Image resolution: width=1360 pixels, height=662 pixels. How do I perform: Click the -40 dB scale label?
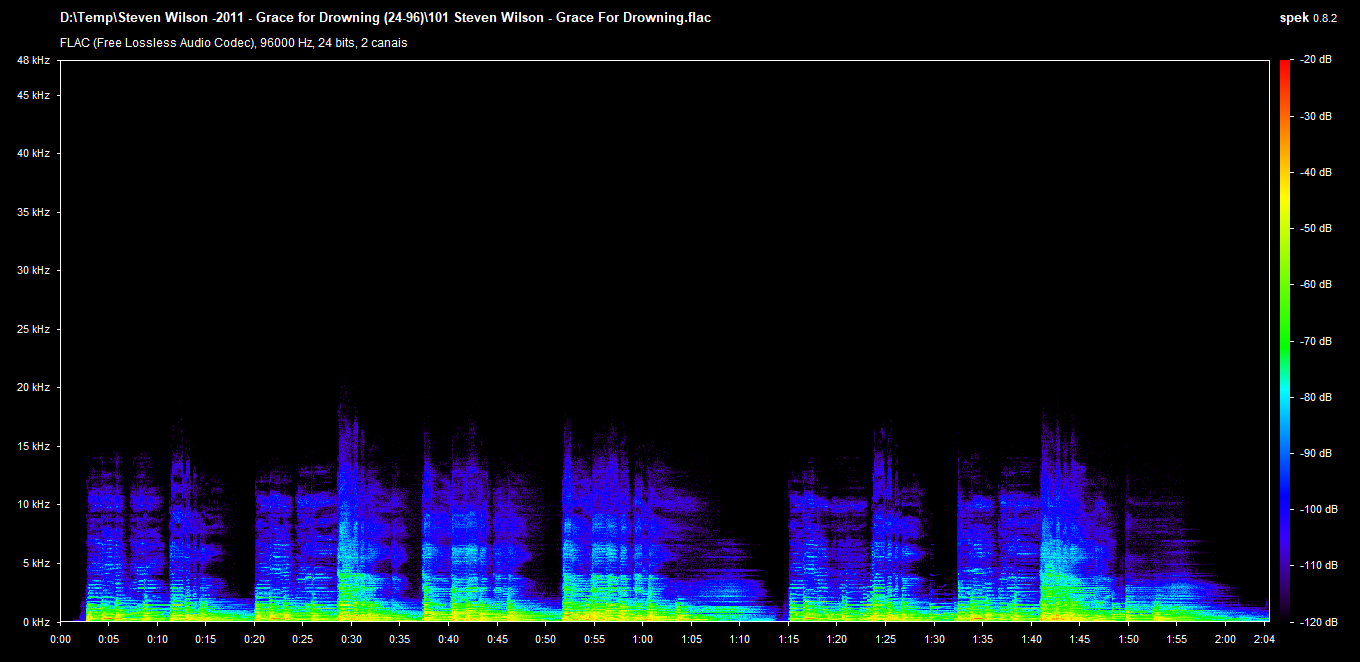click(x=1315, y=172)
